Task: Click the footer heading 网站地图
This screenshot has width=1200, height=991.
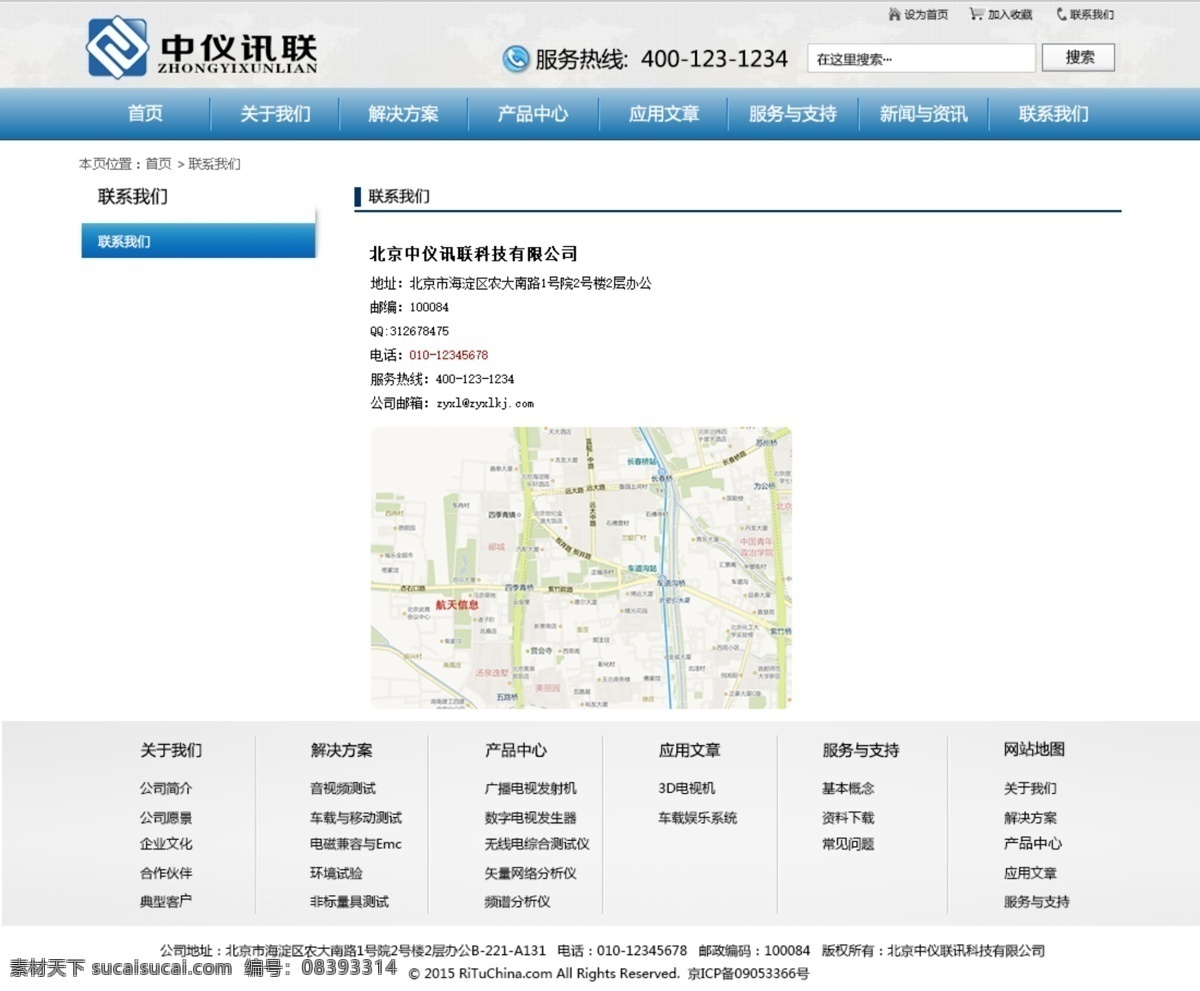Action: [1035, 749]
